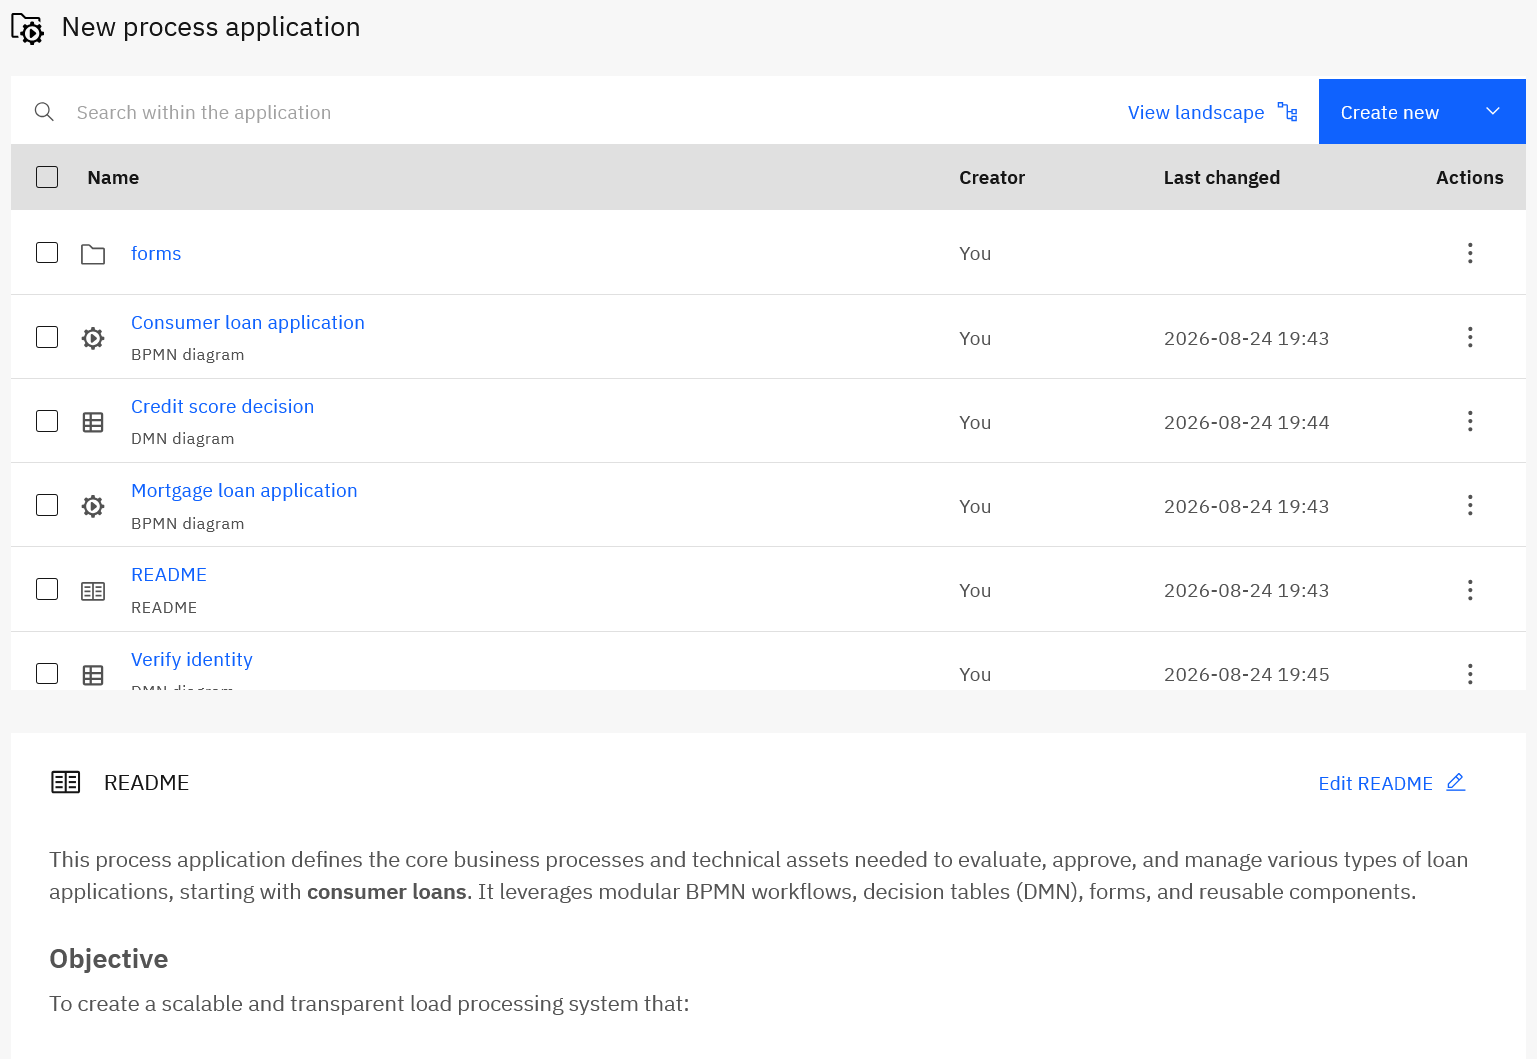Check the forms folder checkbox
The height and width of the screenshot is (1059, 1538).
(x=47, y=252)
